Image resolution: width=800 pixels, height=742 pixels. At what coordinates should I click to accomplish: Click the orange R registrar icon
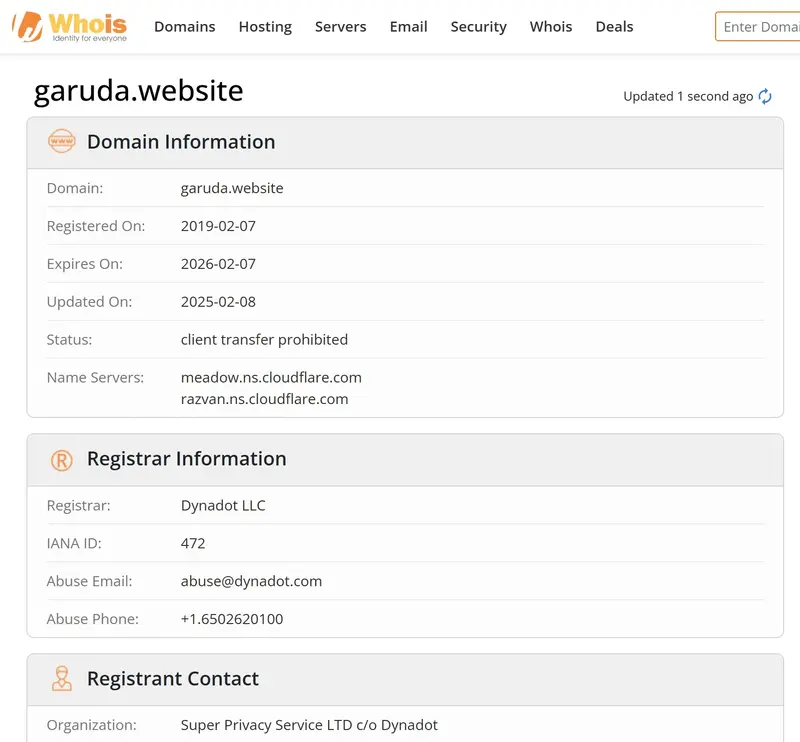62,460
